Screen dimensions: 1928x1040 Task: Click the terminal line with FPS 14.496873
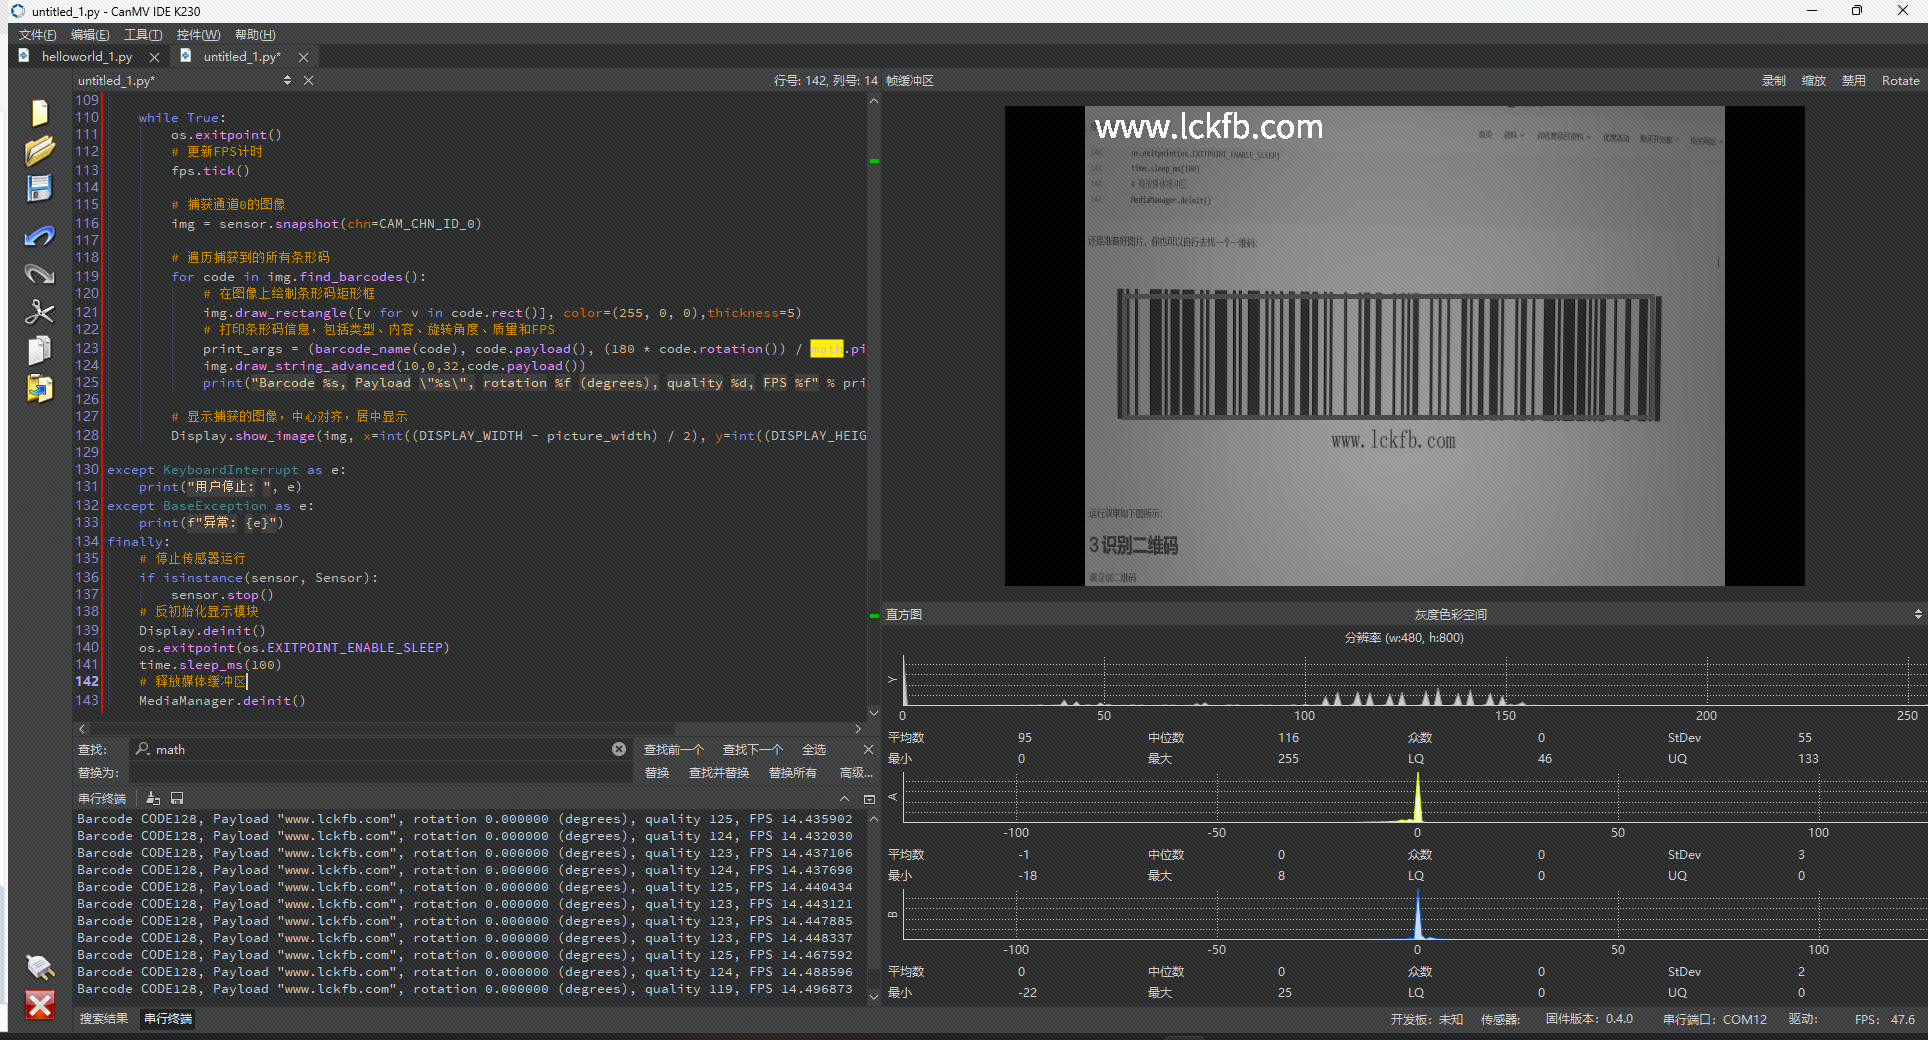coord(465,989)
